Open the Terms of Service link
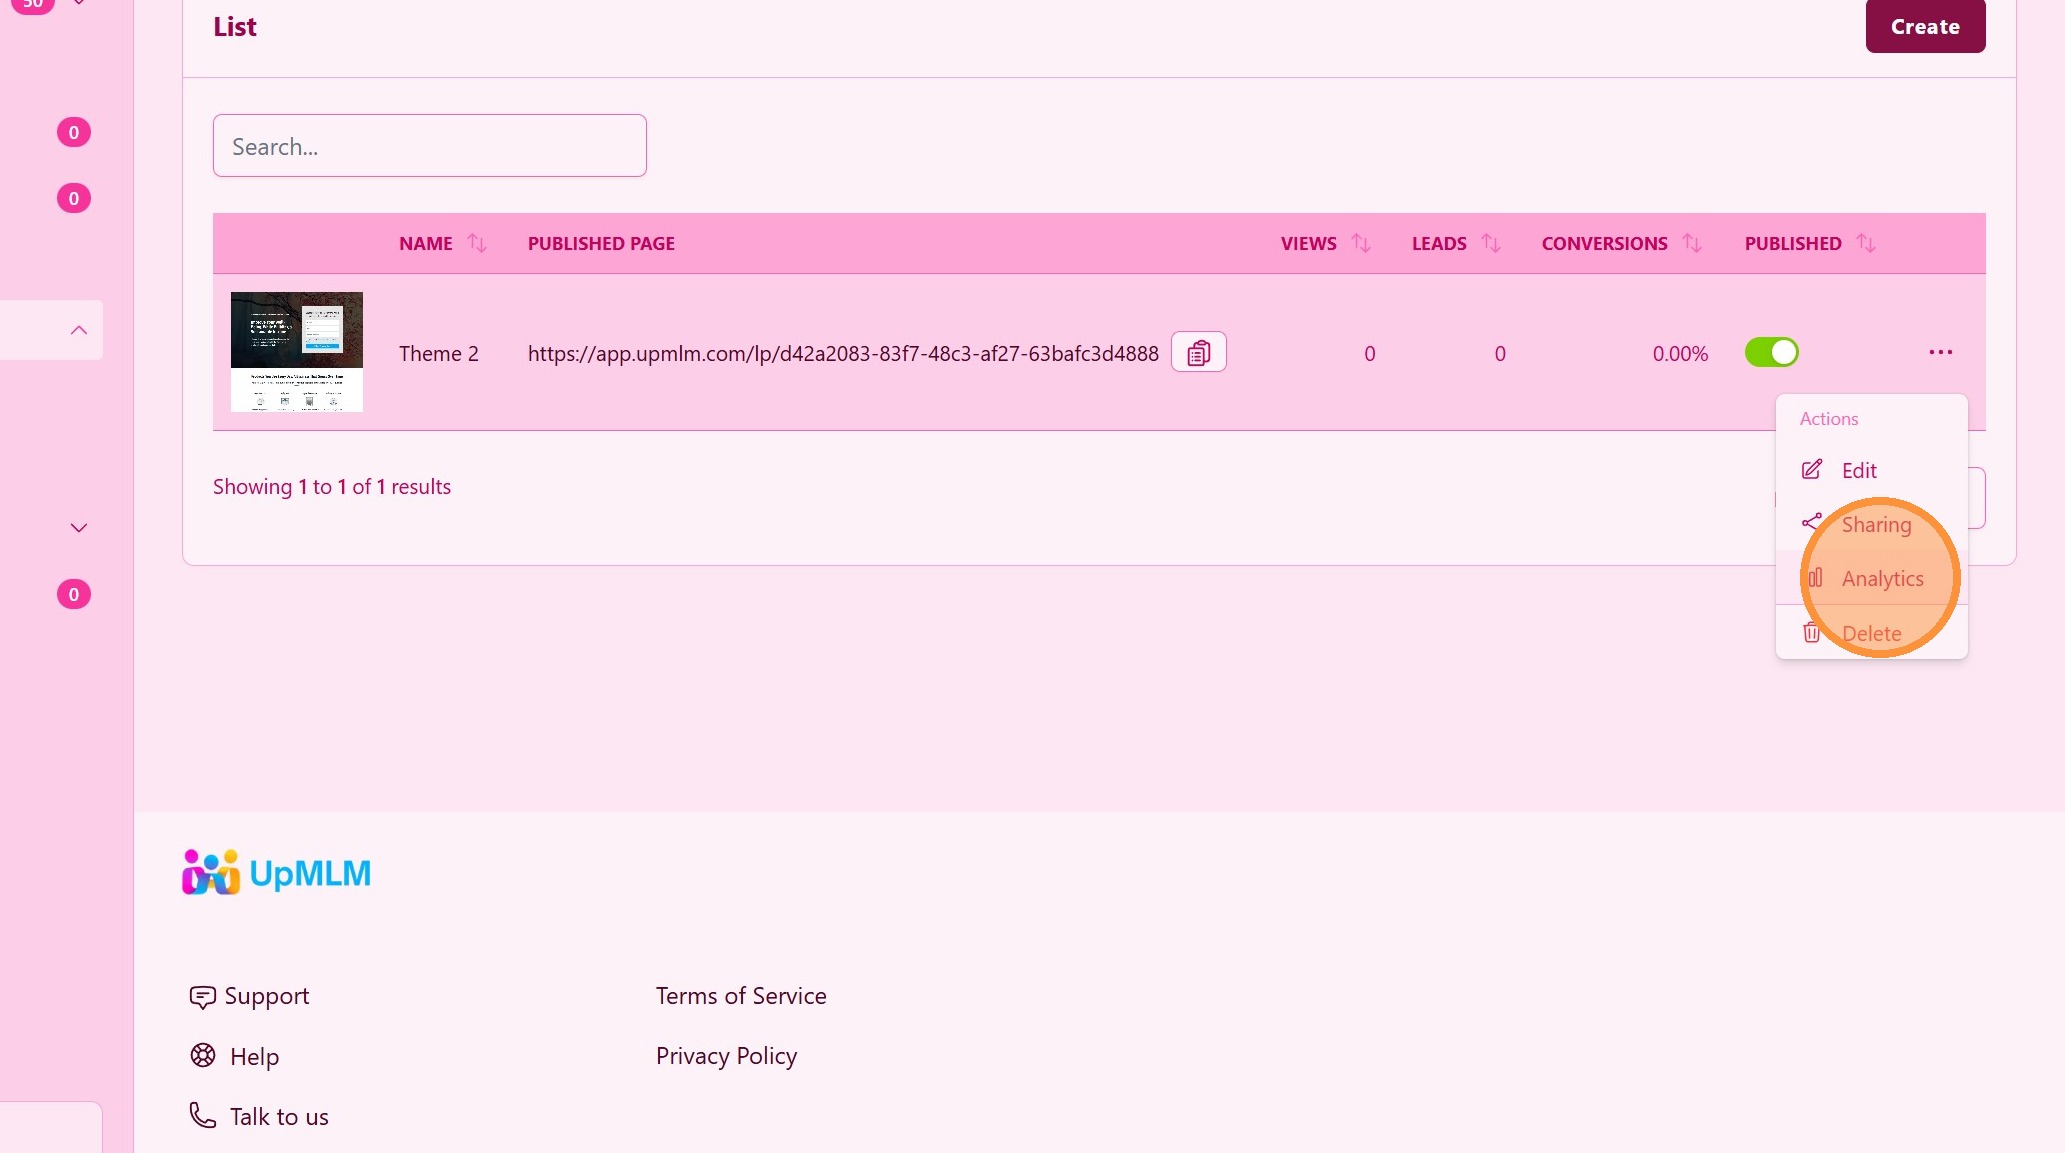 (741, 996)
